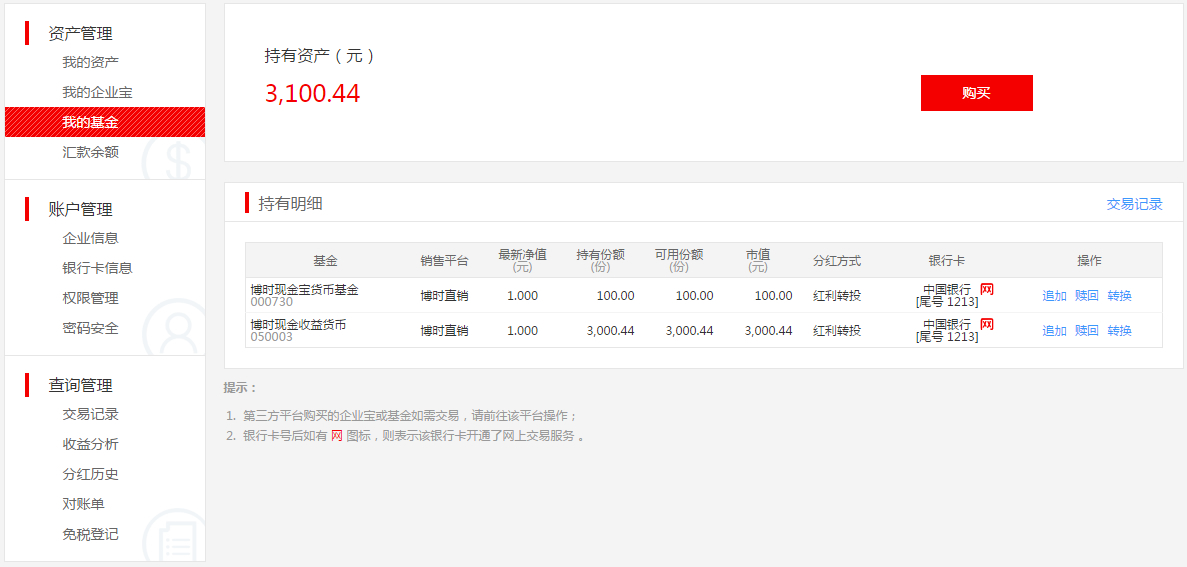Click 转换 for 博时现金收益货币
This screenshot has width=1187, height=567.
[x=1119, y=331]
